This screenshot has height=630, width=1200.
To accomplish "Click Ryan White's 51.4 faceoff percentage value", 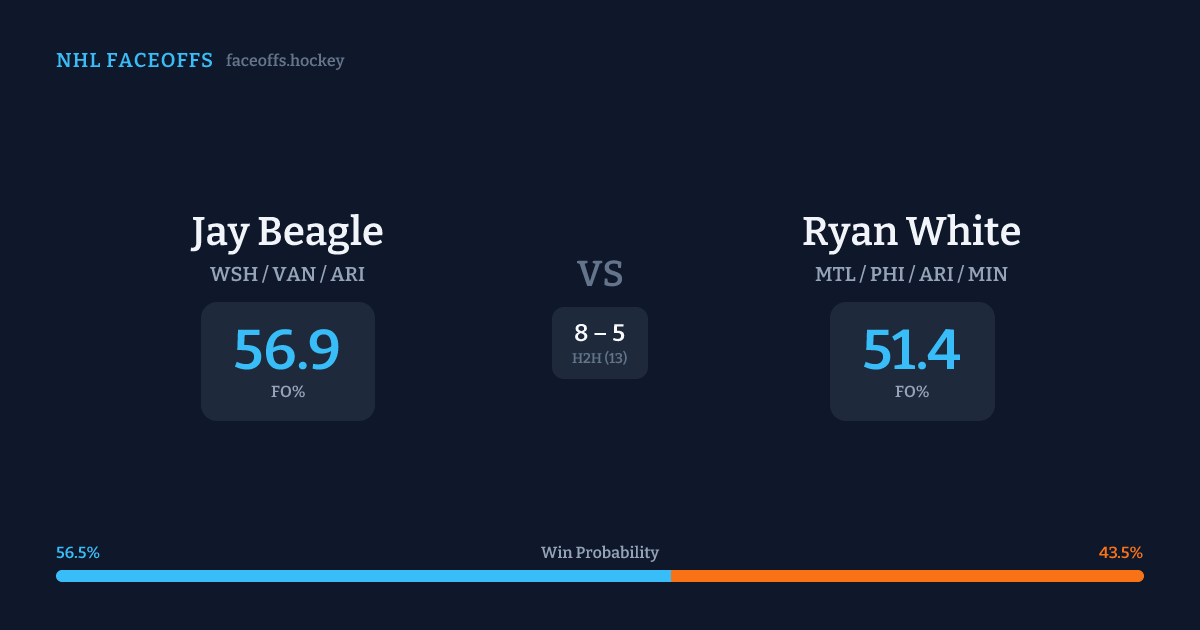I will click(x=911, y=350).
